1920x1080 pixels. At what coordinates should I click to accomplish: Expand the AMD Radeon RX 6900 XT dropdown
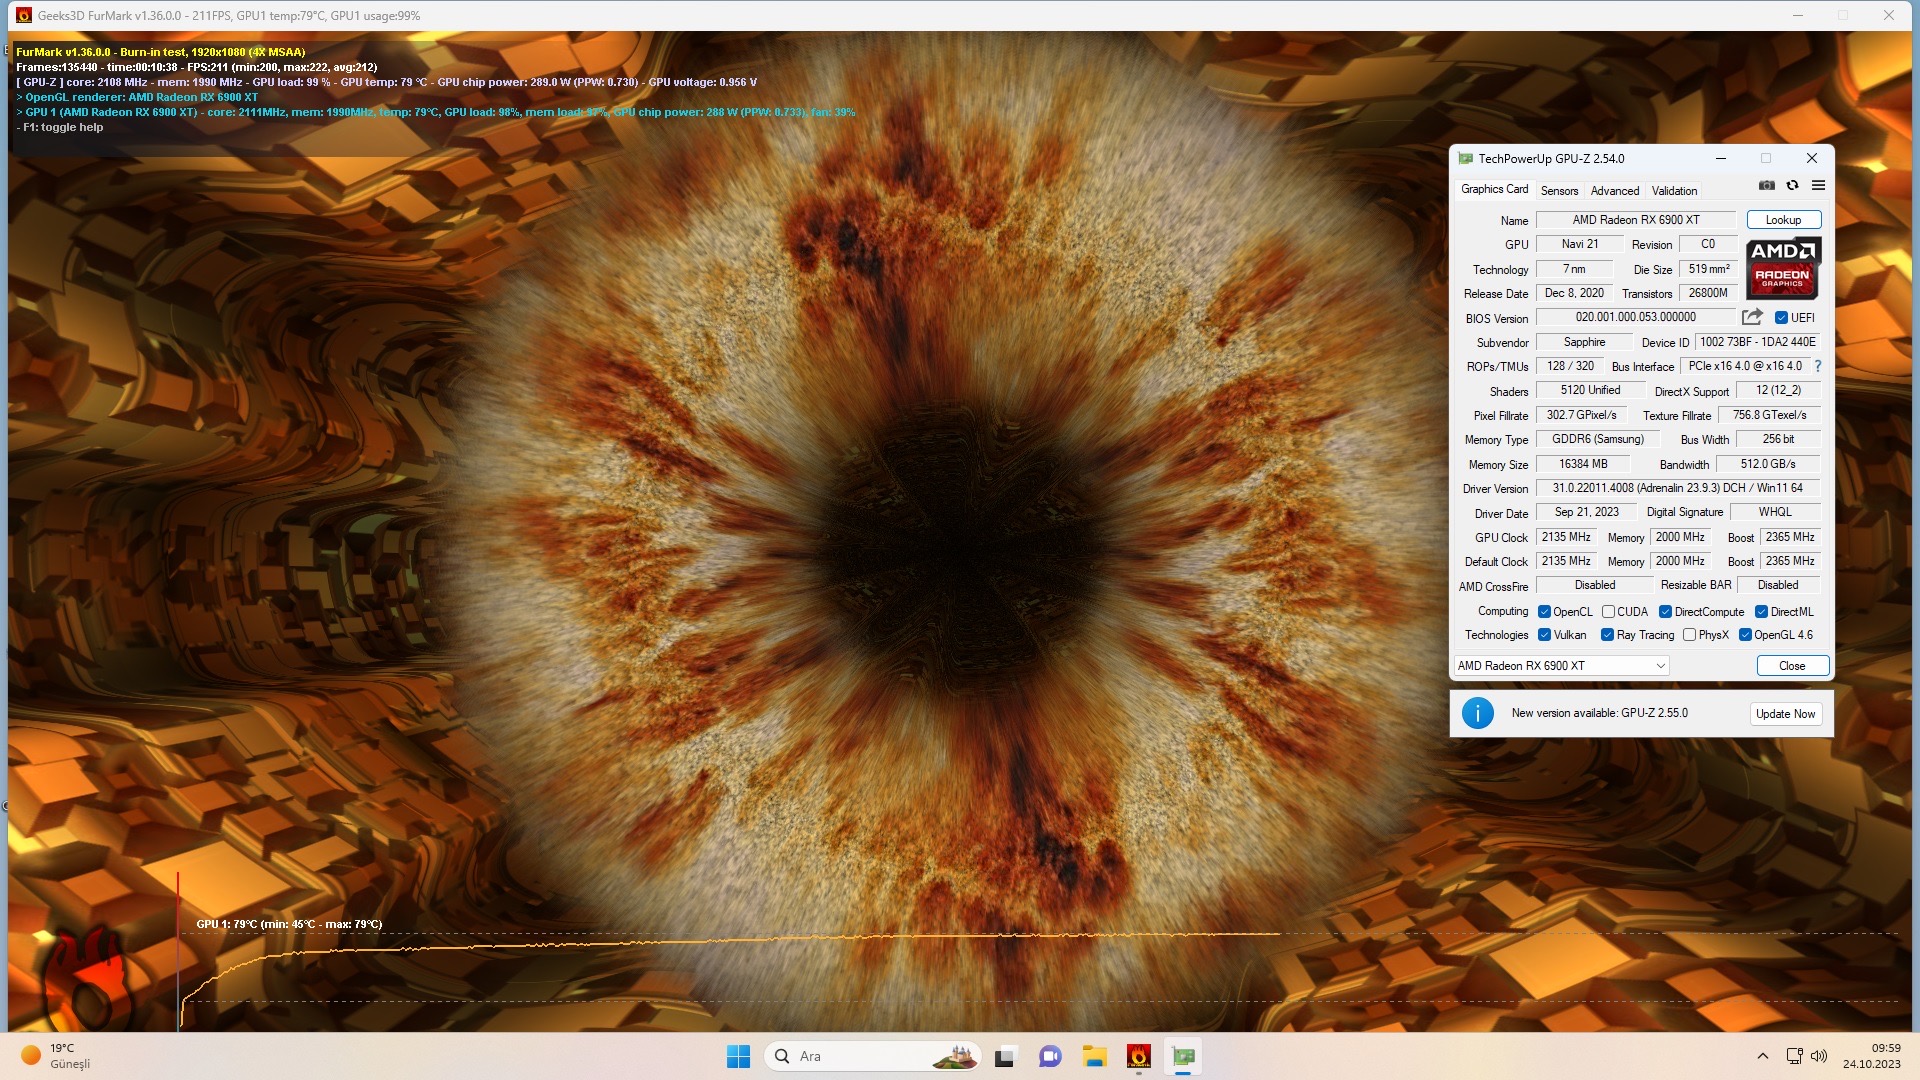(x=1660, y=666)
